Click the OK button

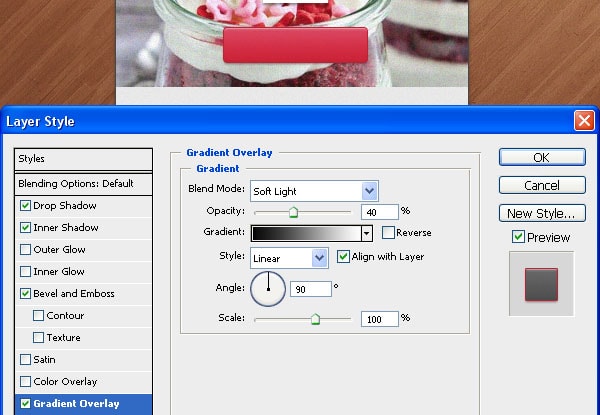[542, 157]
